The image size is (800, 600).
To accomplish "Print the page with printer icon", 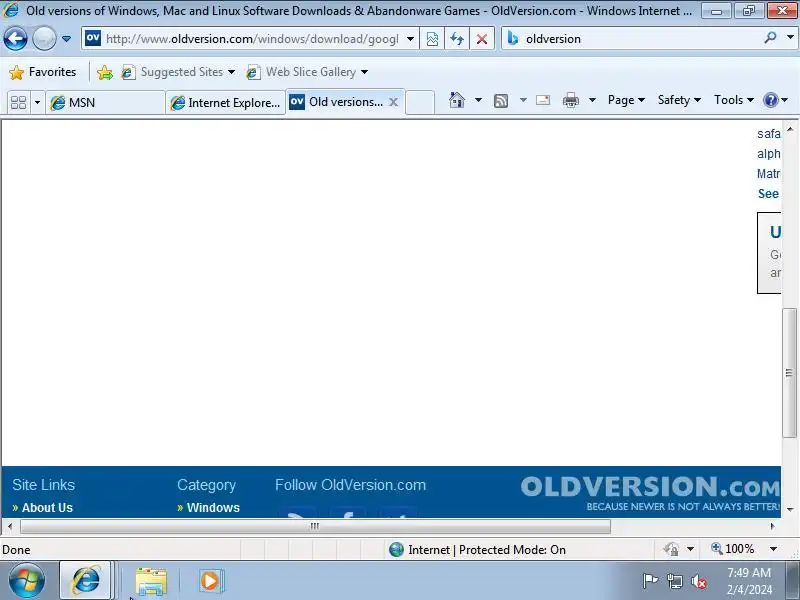I will click(570, 100).
